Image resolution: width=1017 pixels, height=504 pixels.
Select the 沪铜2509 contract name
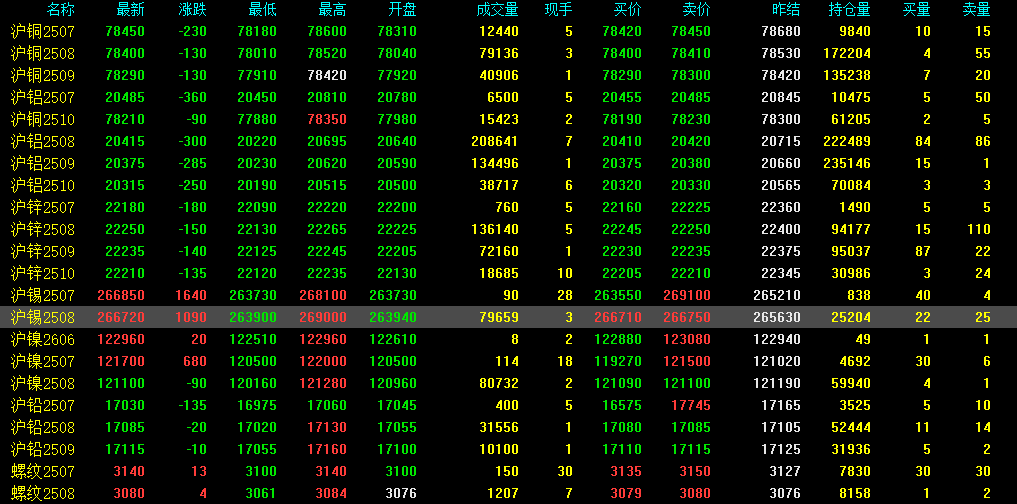[x=43, y=75]
